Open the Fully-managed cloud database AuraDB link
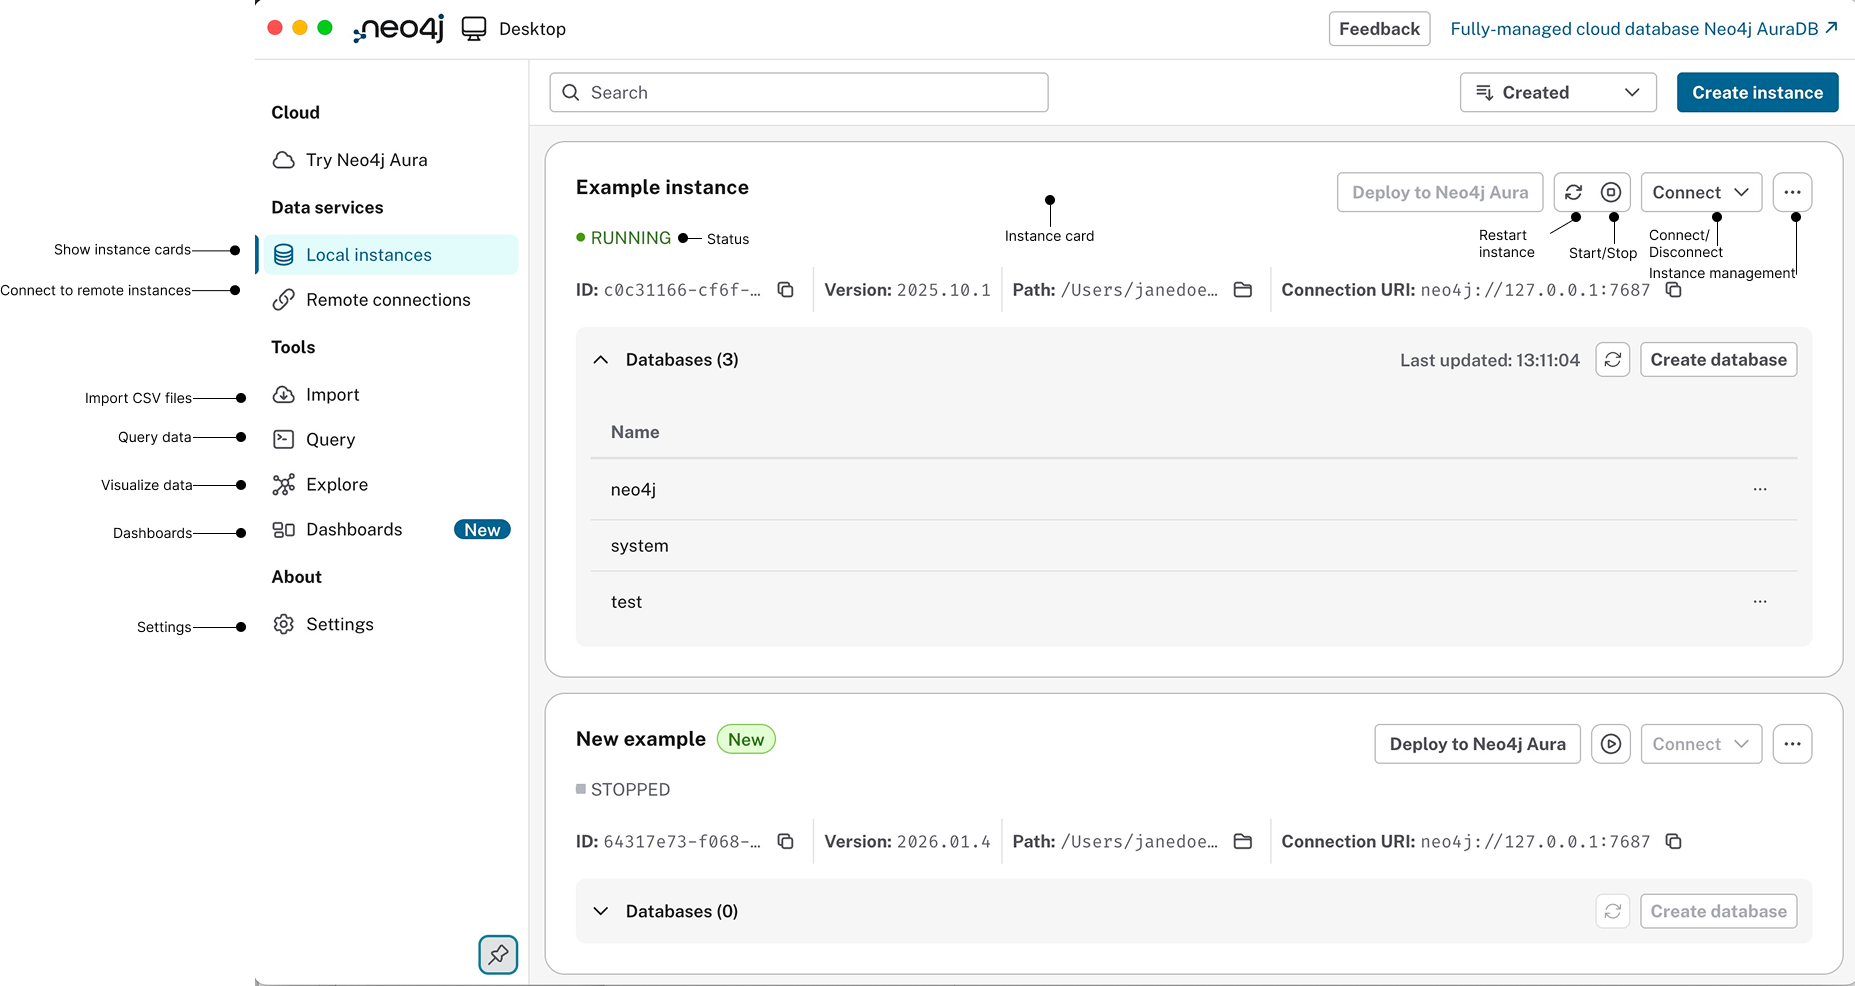1855x986 pixels. 1644,29
